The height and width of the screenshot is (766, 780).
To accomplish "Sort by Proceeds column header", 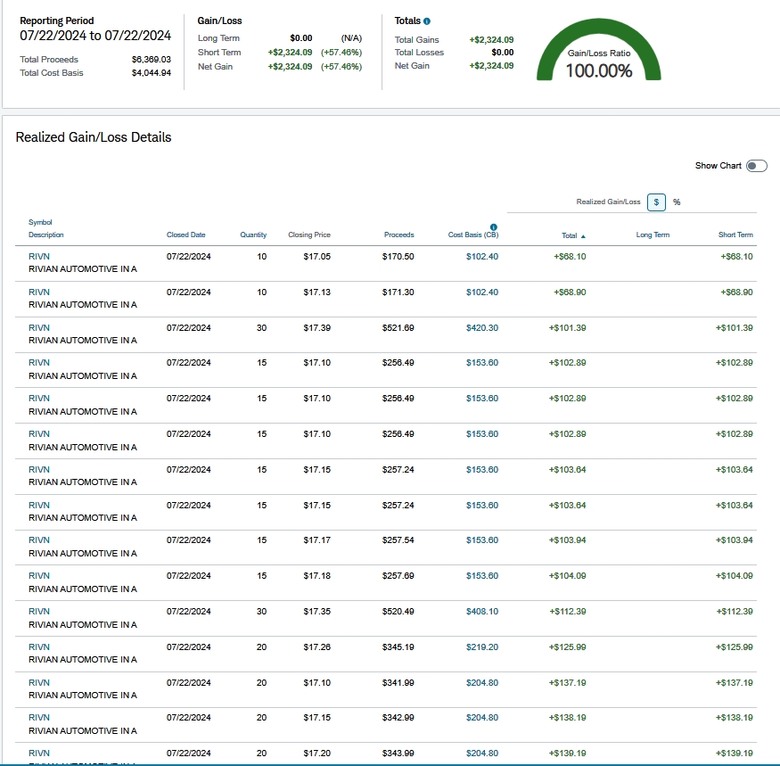I will coord(399,235).
